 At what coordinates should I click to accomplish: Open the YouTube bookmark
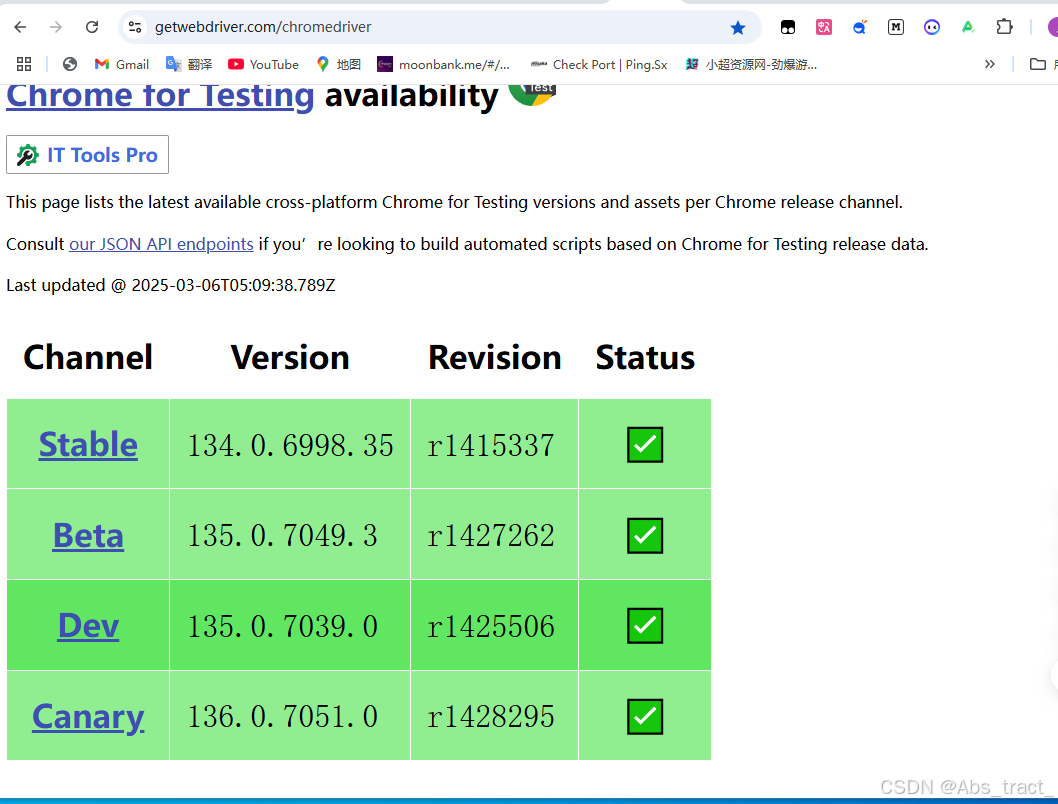point(263,63)
